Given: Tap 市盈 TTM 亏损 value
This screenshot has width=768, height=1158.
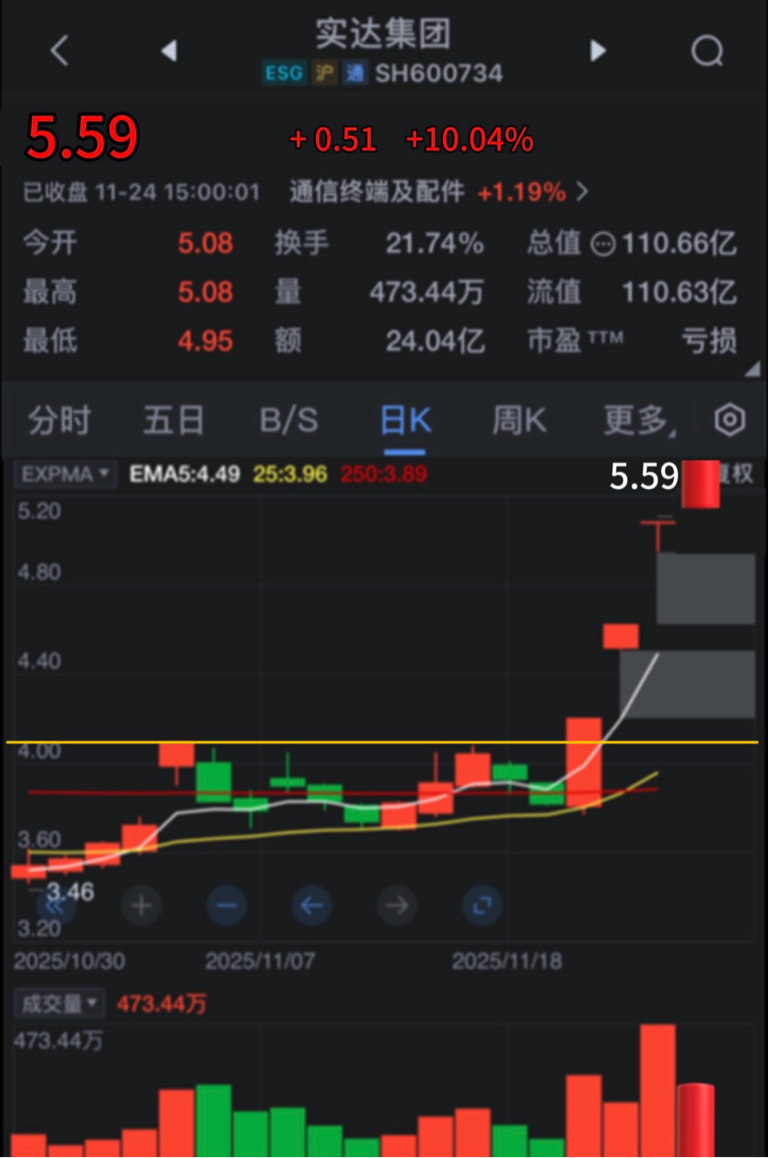Looking at the screenshot, I should pyautogui.click(x=708, y=341).
